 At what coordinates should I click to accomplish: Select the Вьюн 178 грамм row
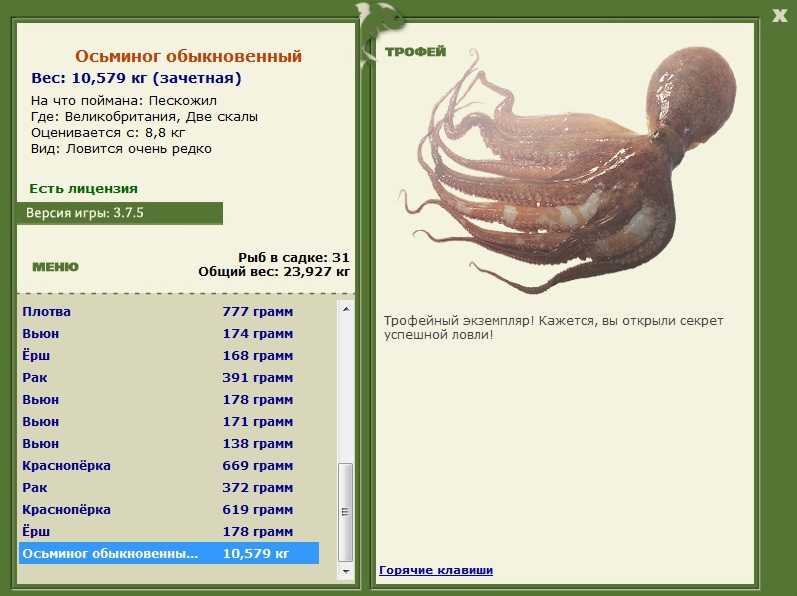169,400
